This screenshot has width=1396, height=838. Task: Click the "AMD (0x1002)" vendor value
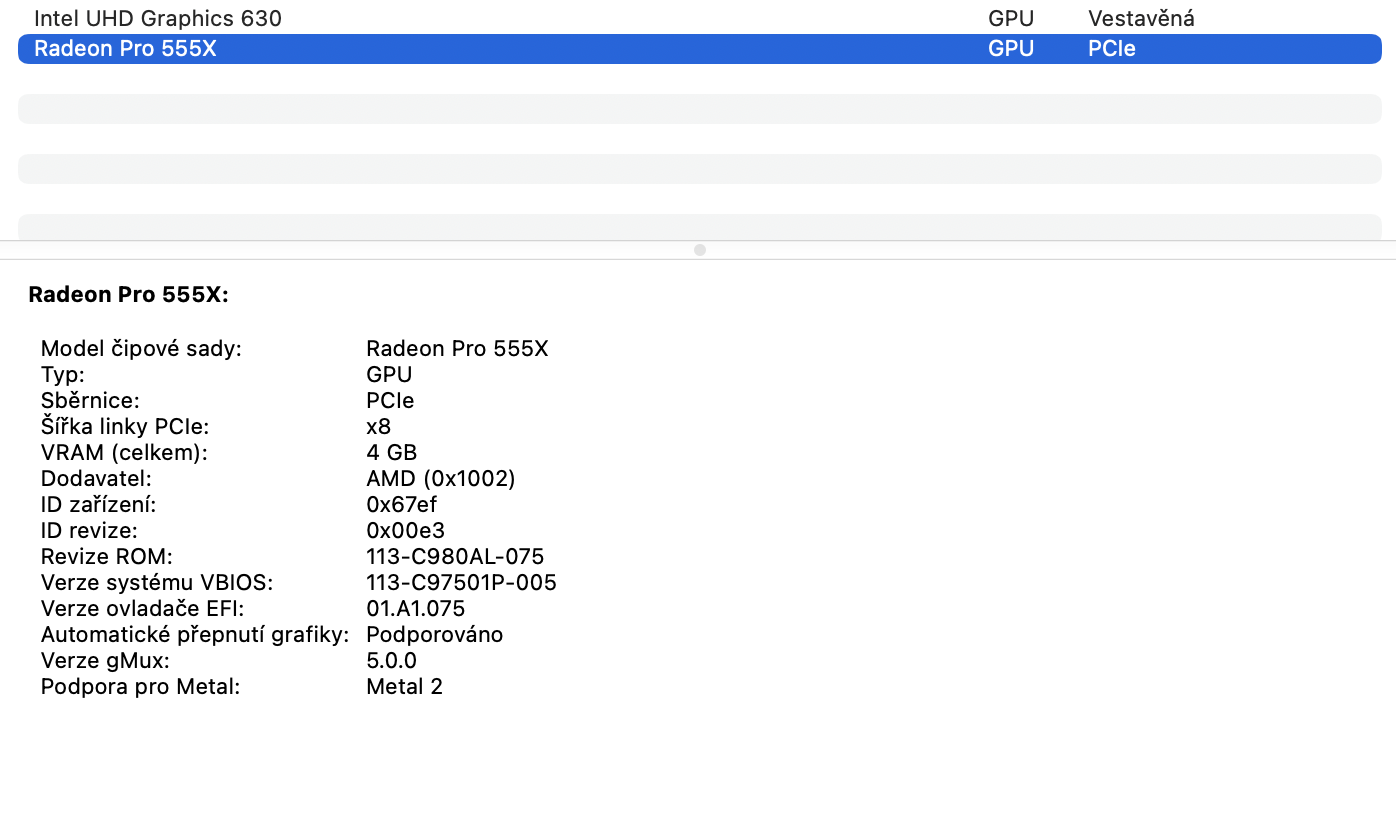(x=441, y=479)
